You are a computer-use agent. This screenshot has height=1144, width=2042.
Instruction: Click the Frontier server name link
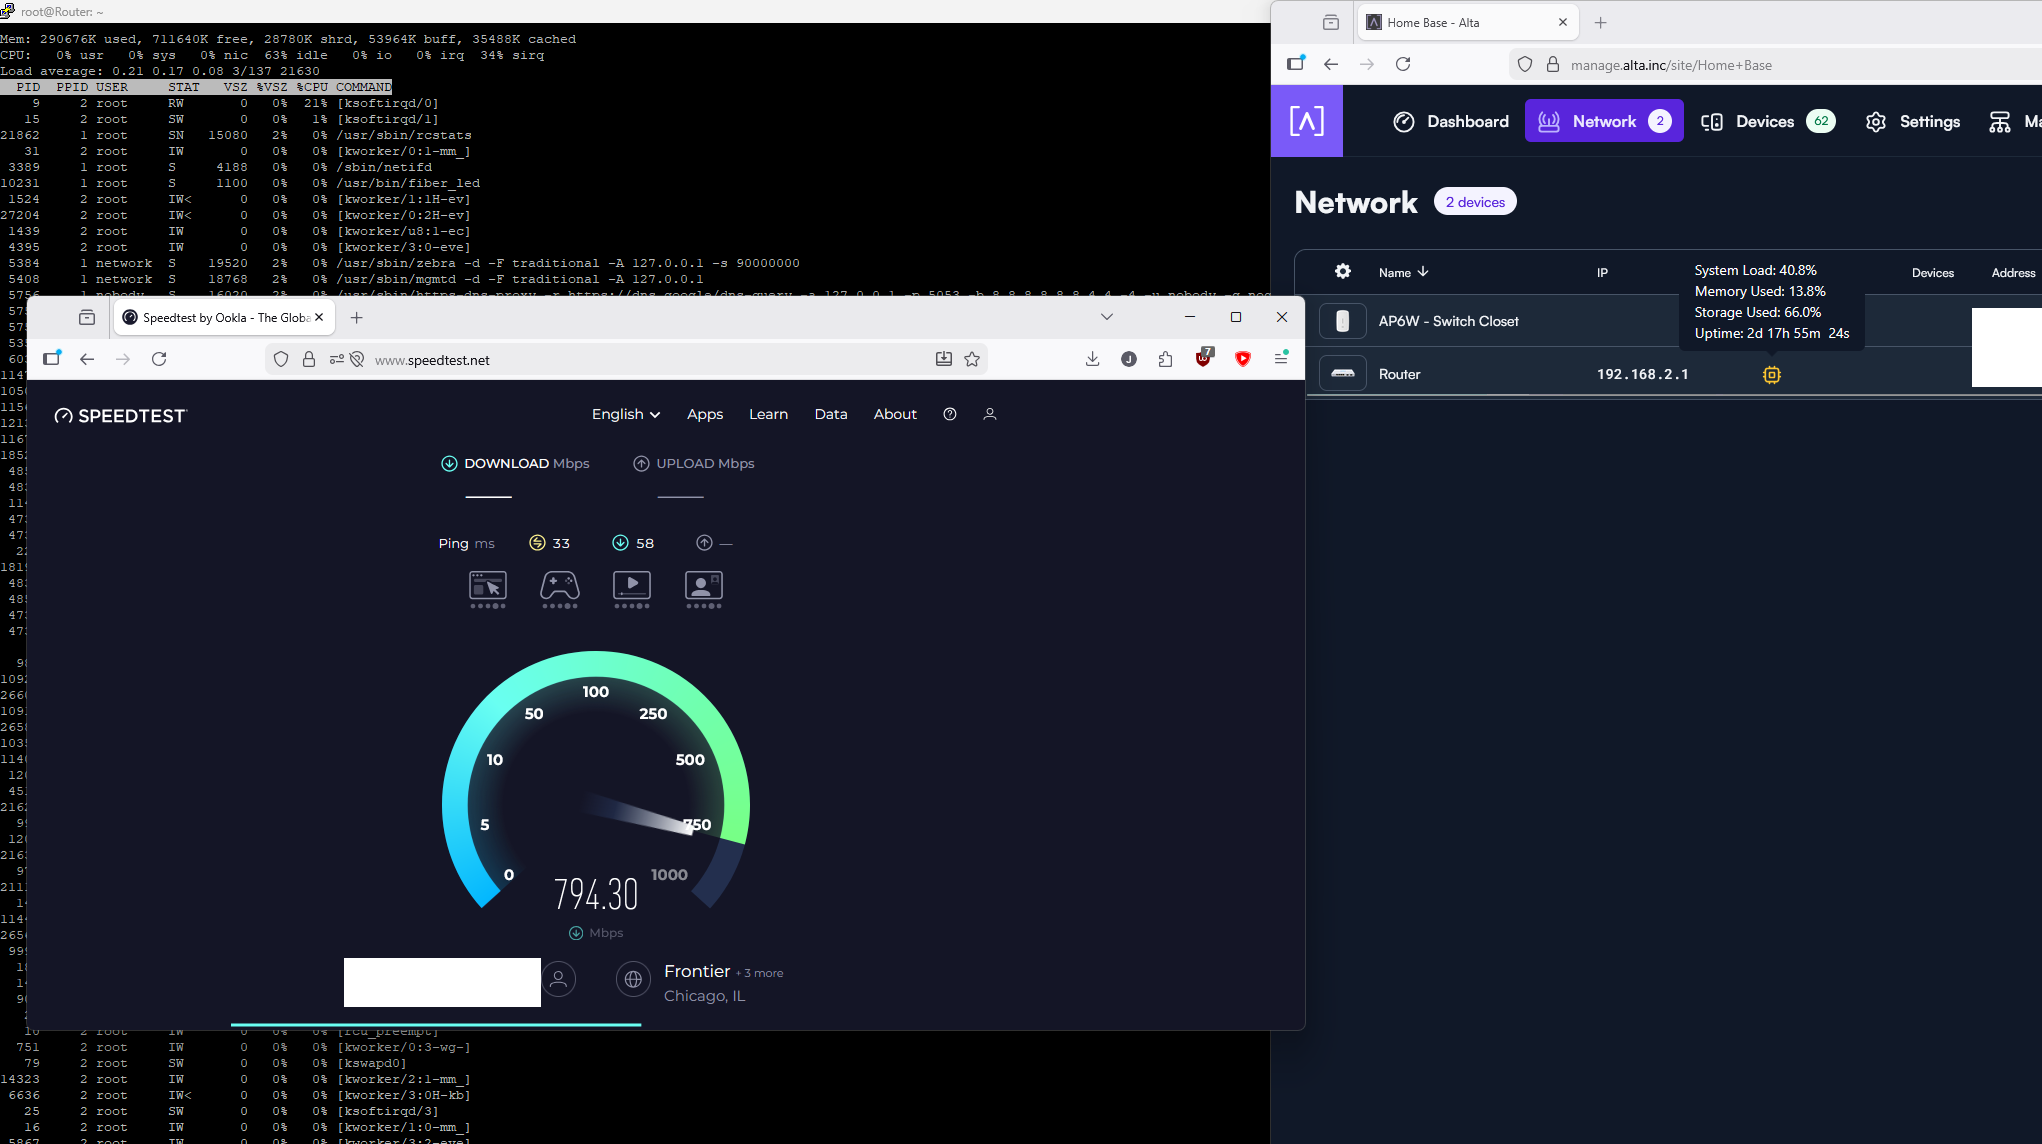[x=697, y=971]
